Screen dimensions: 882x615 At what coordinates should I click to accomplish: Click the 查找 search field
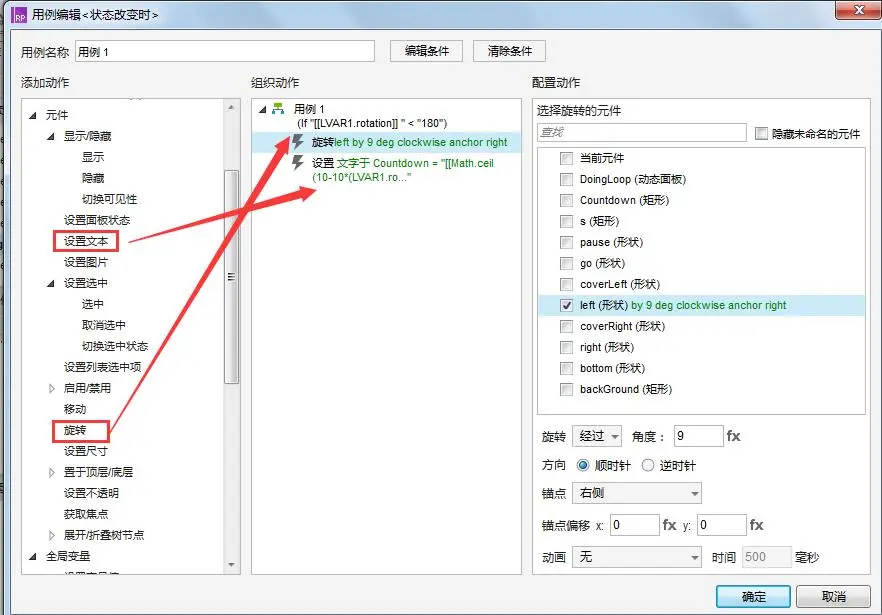tap(642, 133)
